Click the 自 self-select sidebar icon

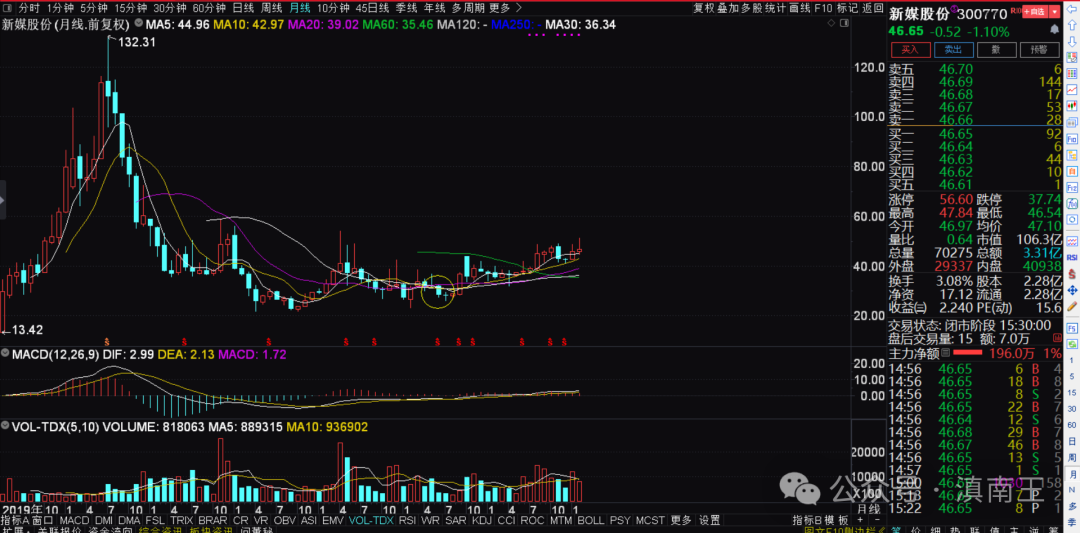point(1070,170)
